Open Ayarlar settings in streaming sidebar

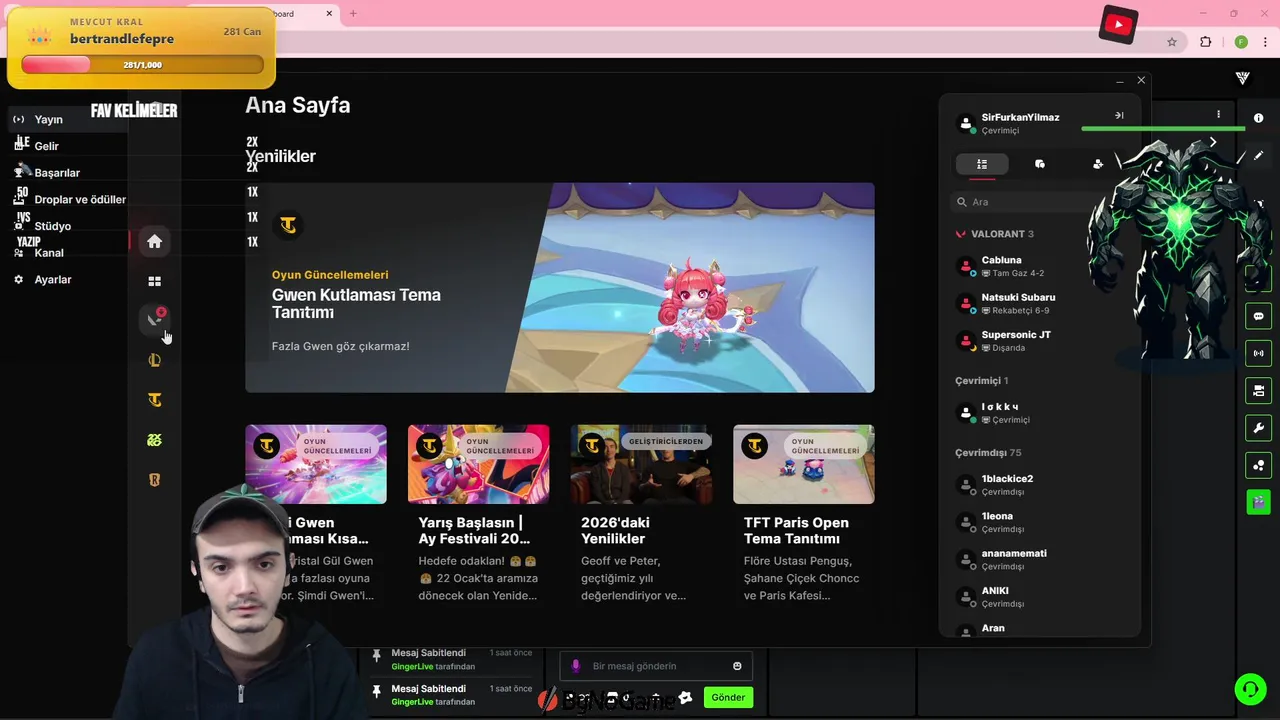pyautogui.click(x=52, y=280)
